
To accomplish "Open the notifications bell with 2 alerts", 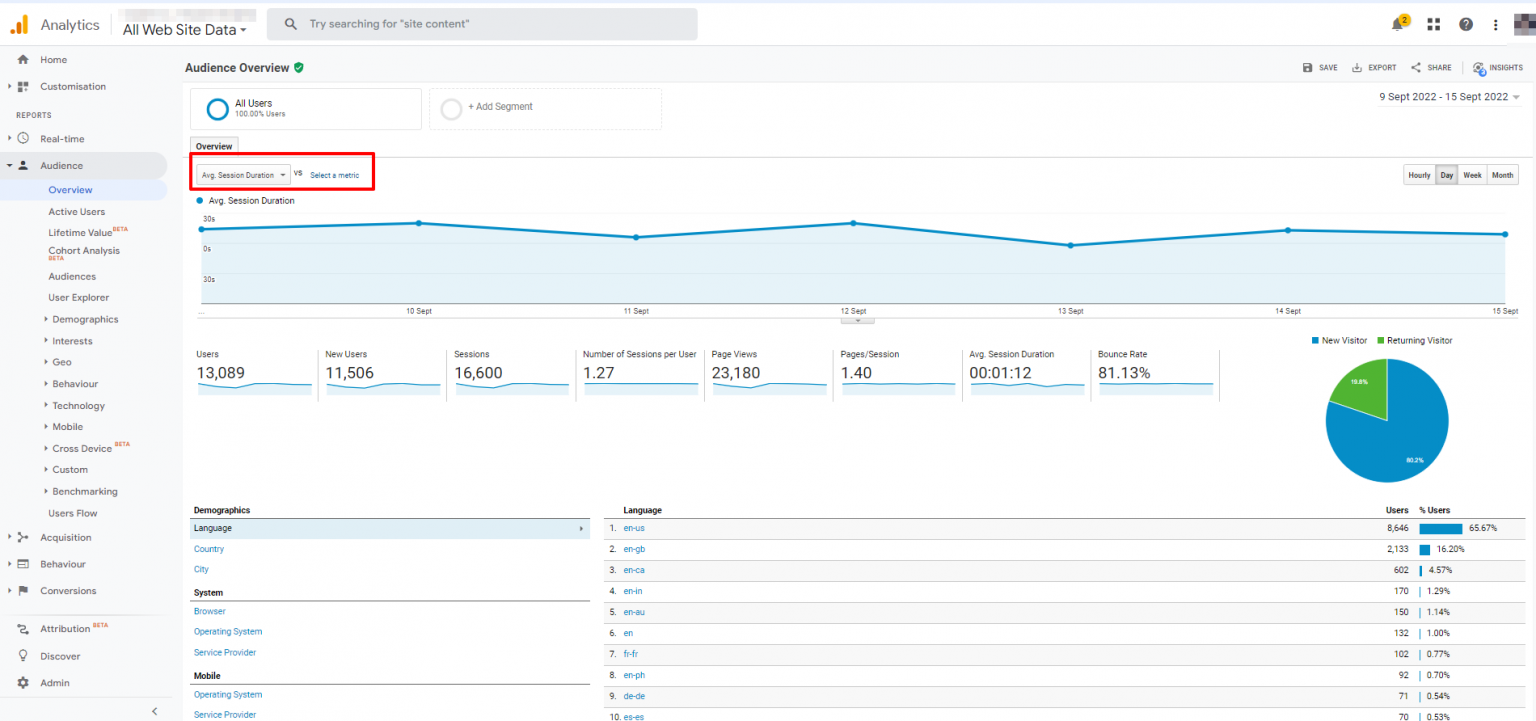I will pyautogui.click(x=1397, y=23).
